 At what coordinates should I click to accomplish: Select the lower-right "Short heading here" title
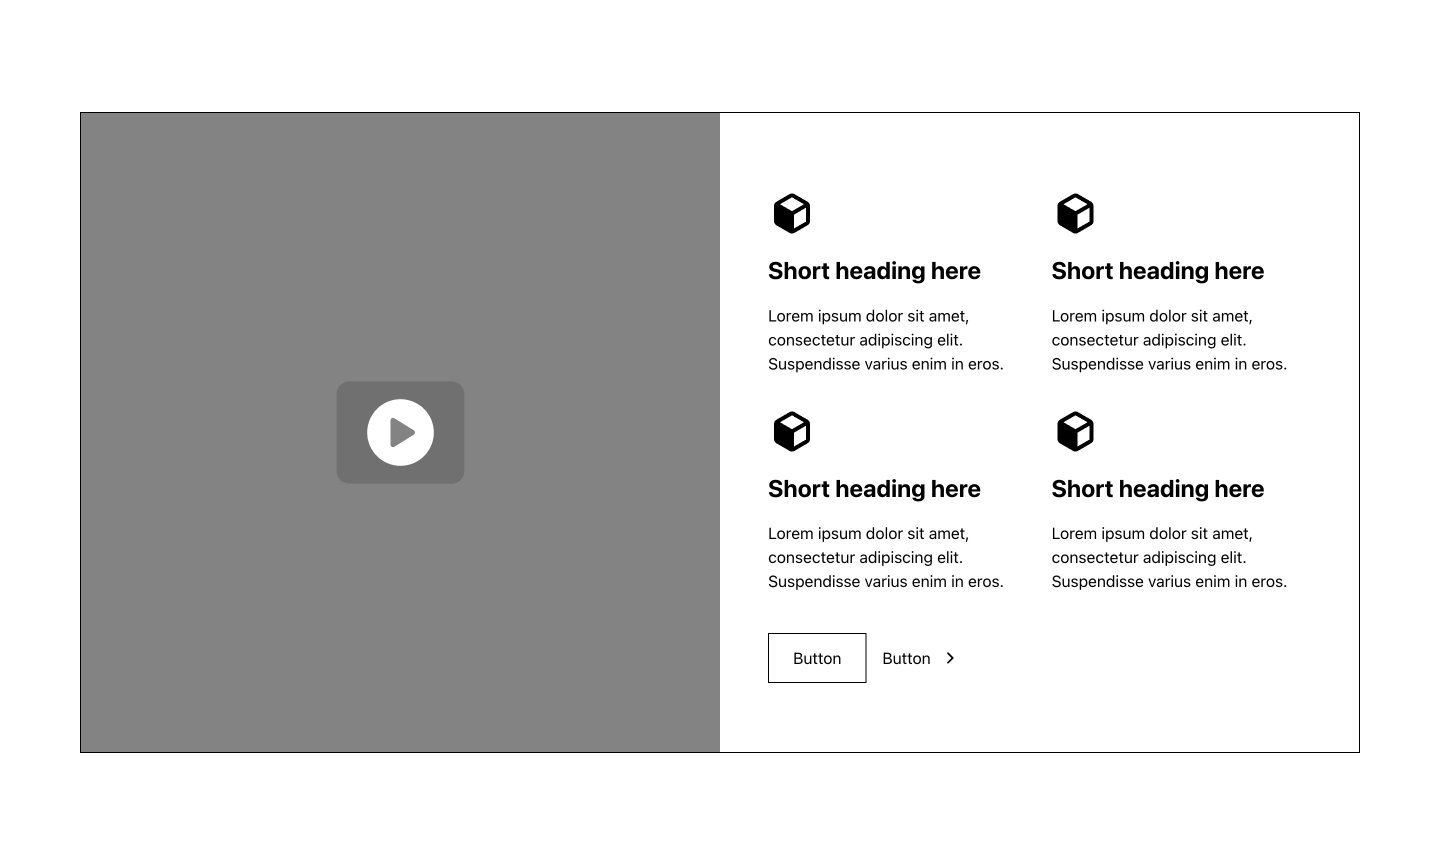[x=1158, y=489]
